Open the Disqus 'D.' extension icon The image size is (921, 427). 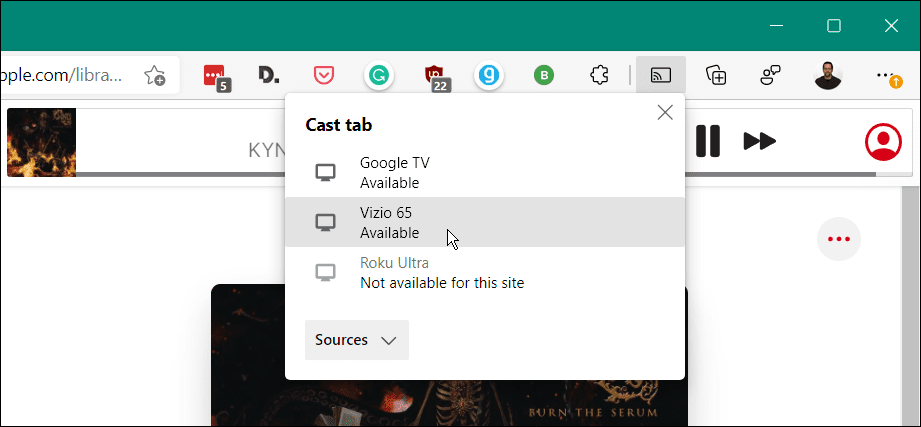click(269, 75)
